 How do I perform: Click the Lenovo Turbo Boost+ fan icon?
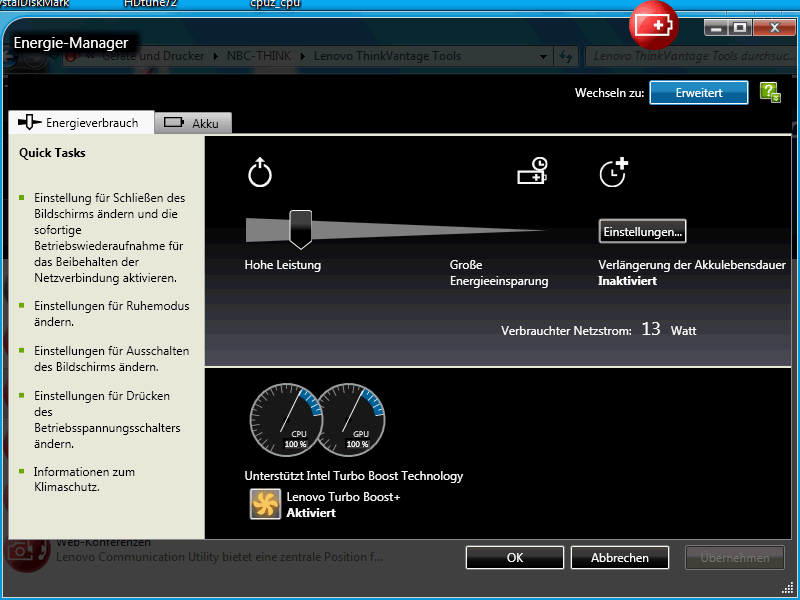pyautogui.click(x=265, y=504)
